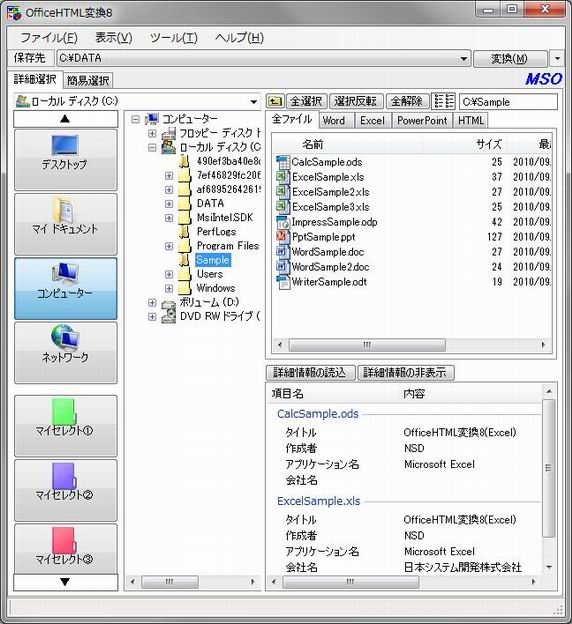Expand the ボリューム (D:) tree node
572x624 pixels.
[x=152, y=302]
